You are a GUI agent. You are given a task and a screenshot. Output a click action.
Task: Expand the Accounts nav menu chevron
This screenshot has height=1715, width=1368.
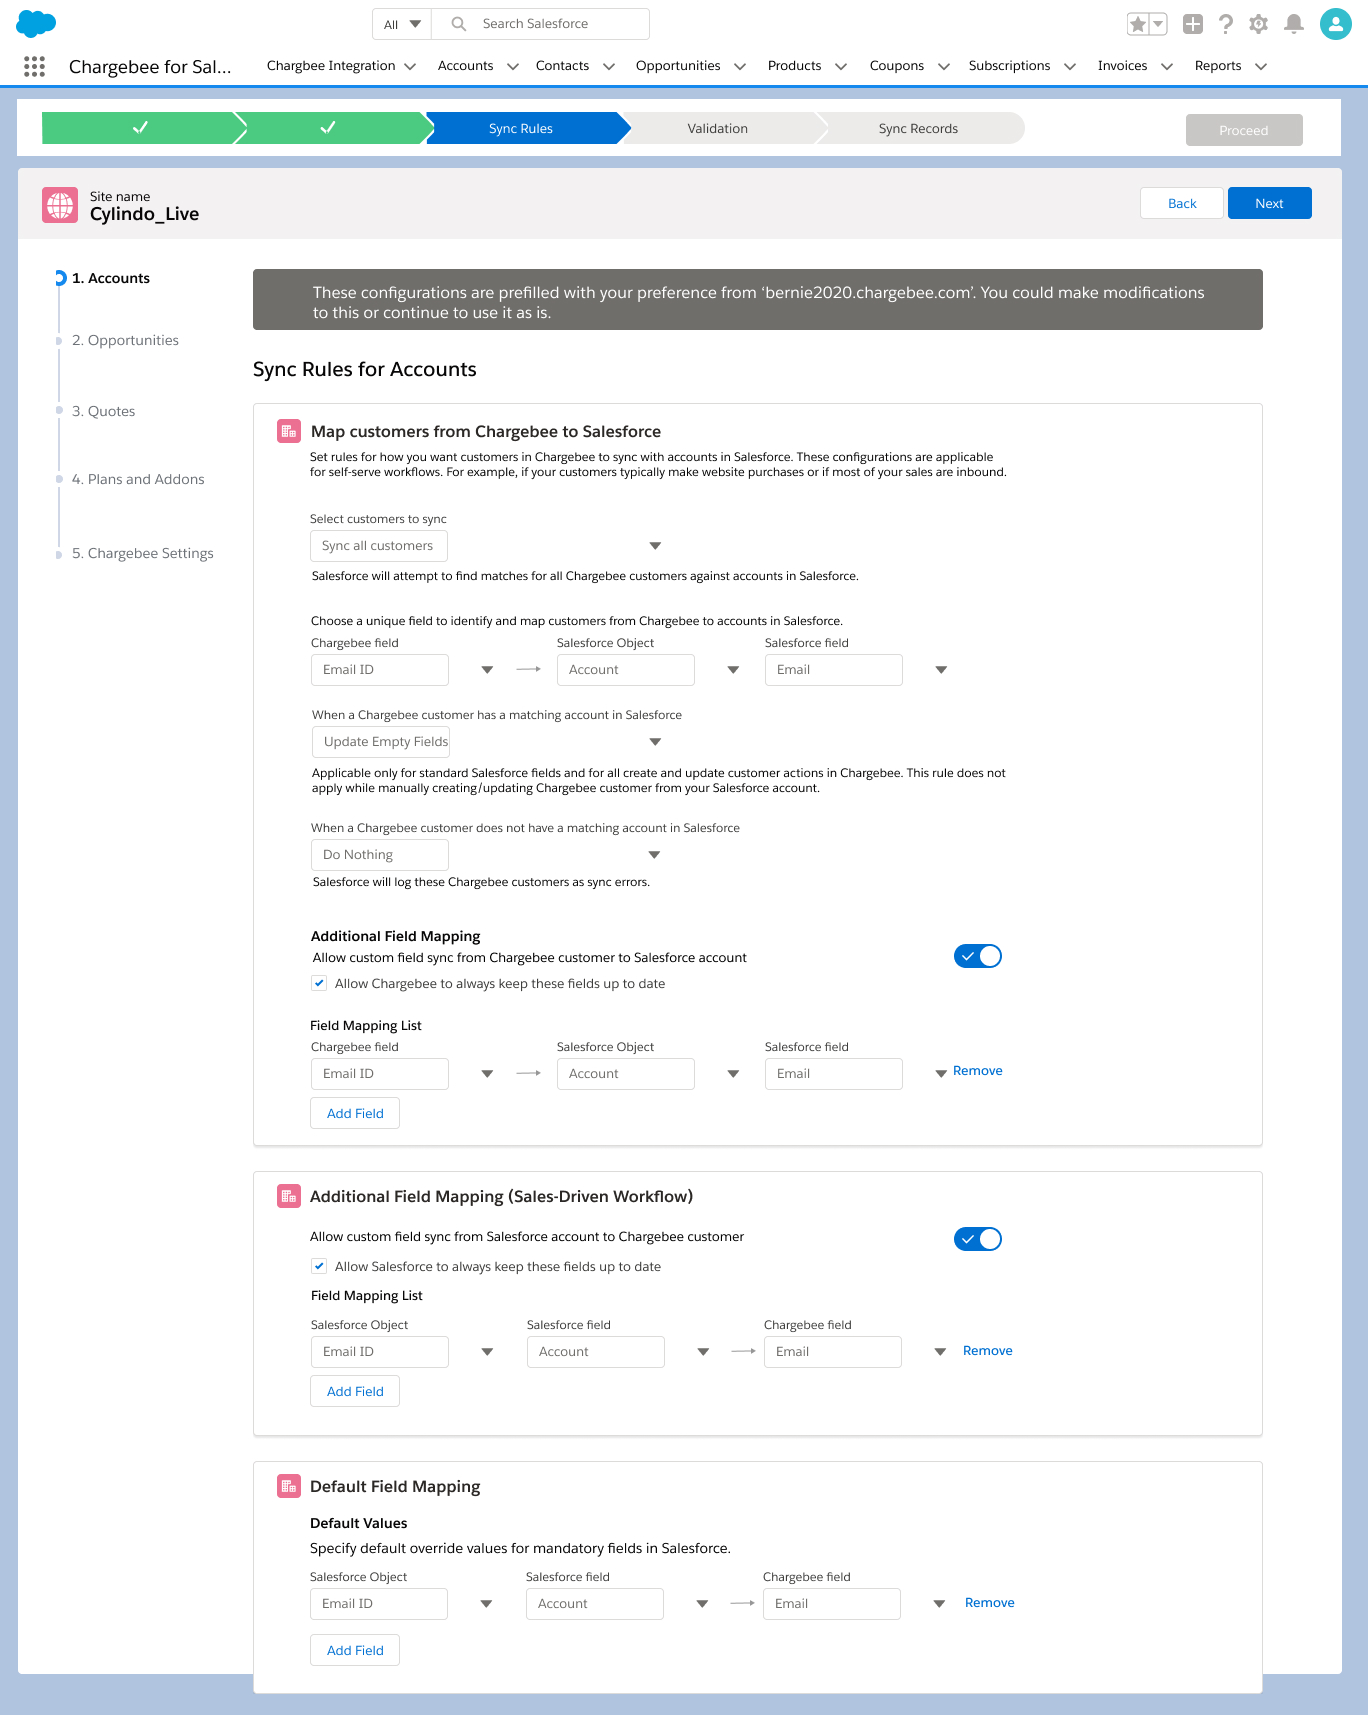click(513, 67)
